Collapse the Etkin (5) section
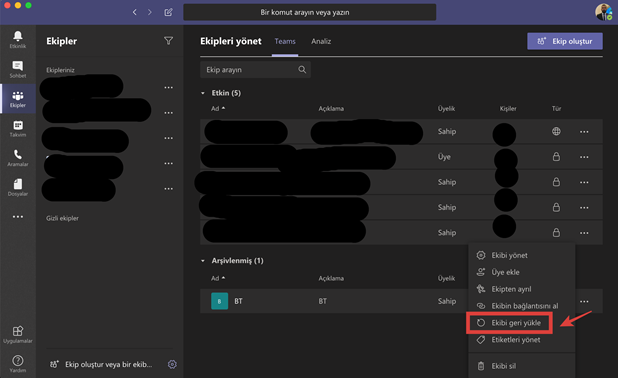 (203, 93)
